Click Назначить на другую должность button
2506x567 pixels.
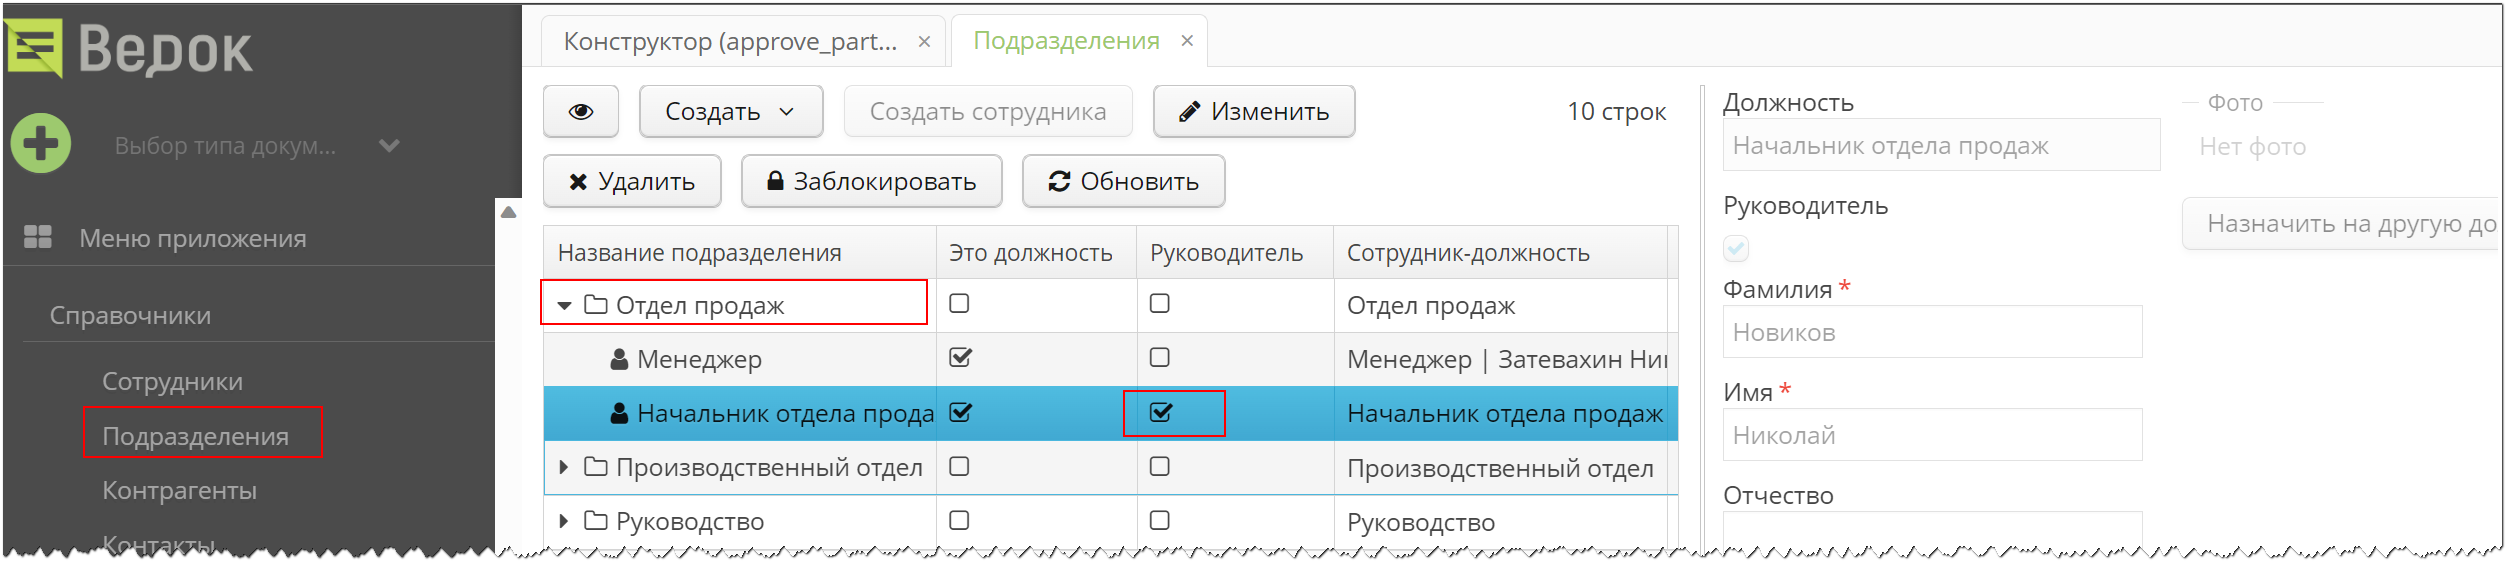pos(2341,224)
